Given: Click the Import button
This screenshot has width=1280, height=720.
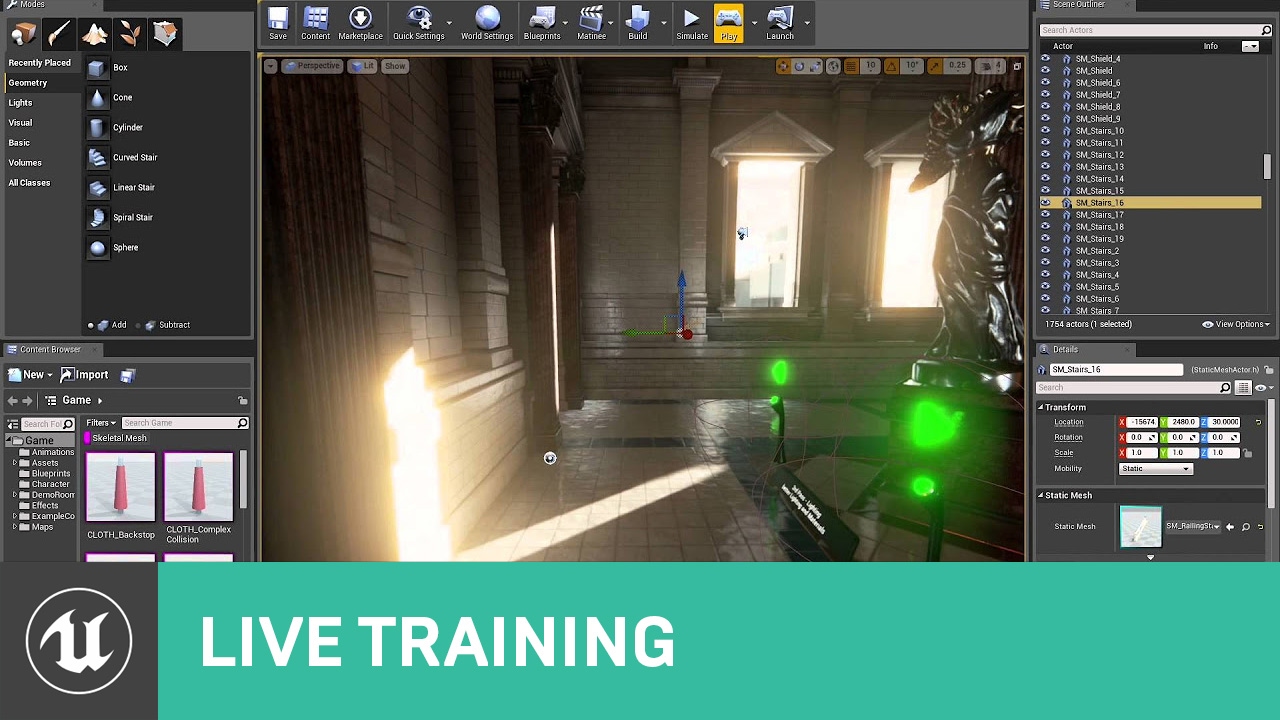Looking at the screenshot, I should 84,375.
